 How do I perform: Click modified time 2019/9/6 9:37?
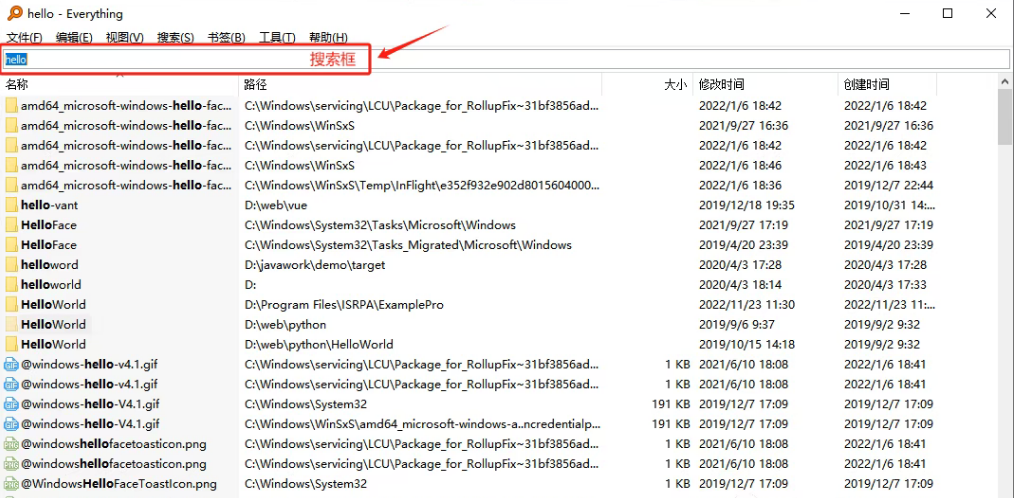(737, 324)
